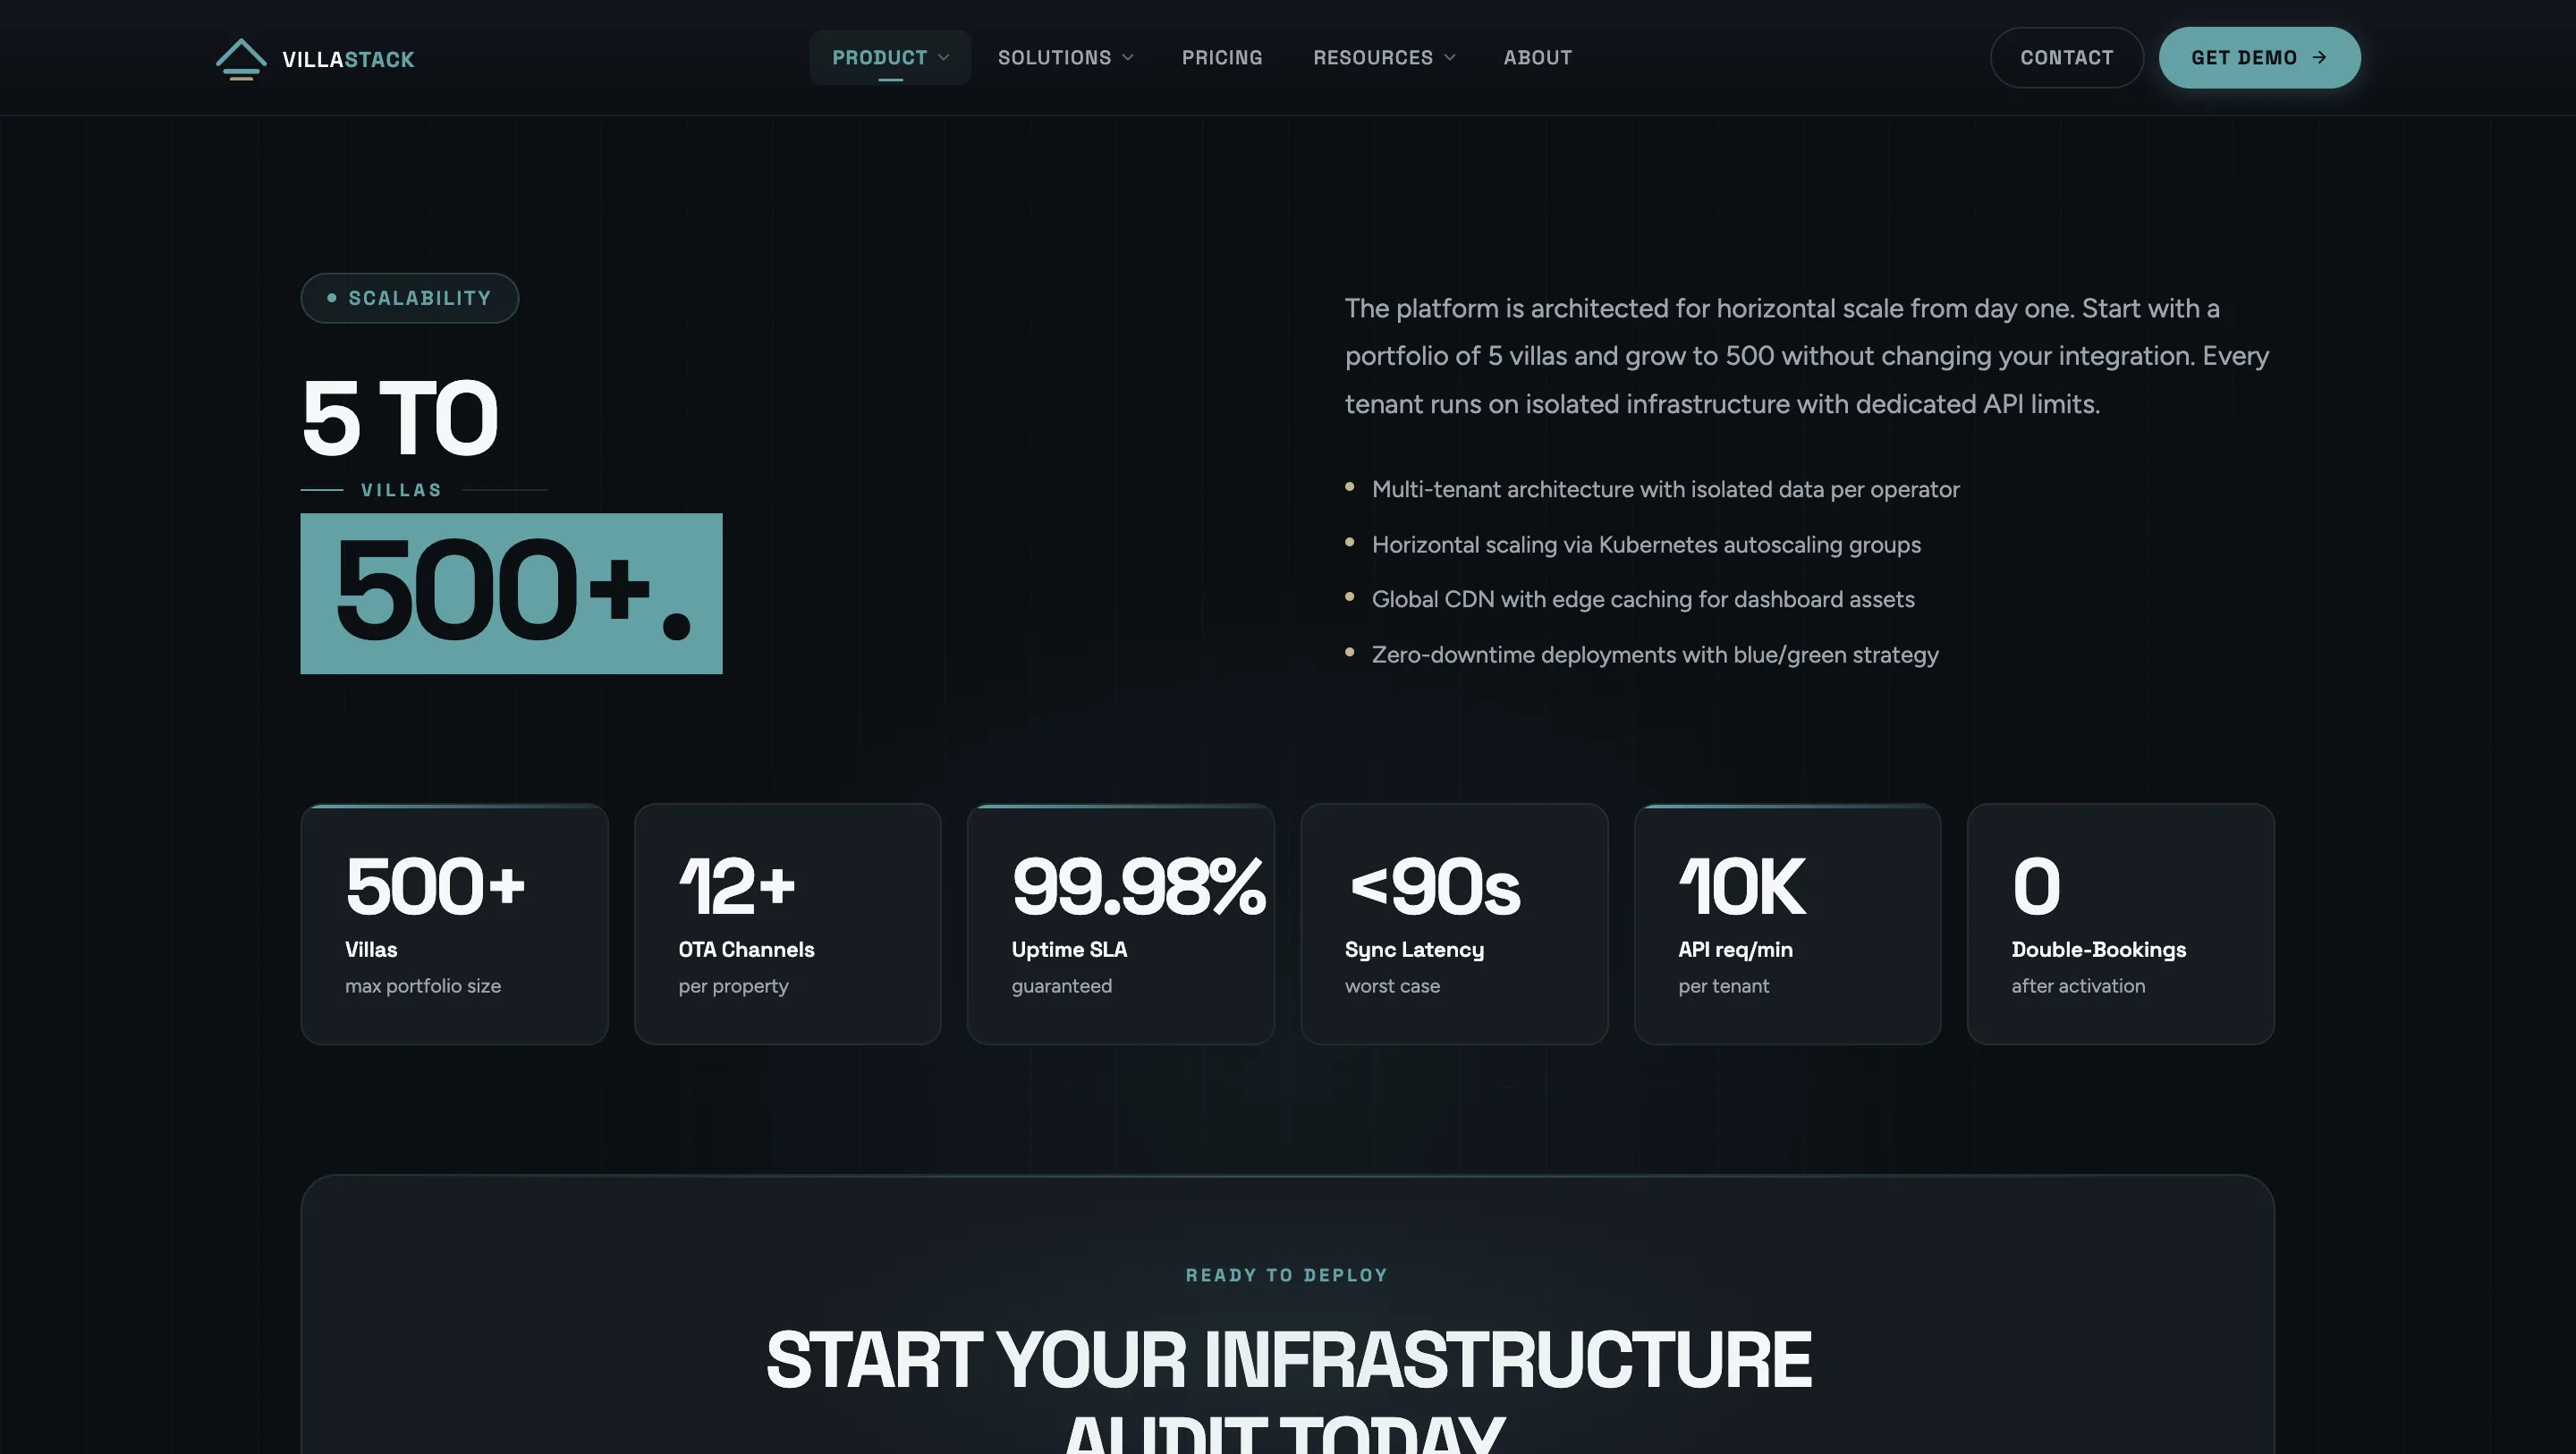Click the <90s Sync Latency card
Image resolution: width=2576 pixels, height=1454 pixels.
pos(1454,924)
